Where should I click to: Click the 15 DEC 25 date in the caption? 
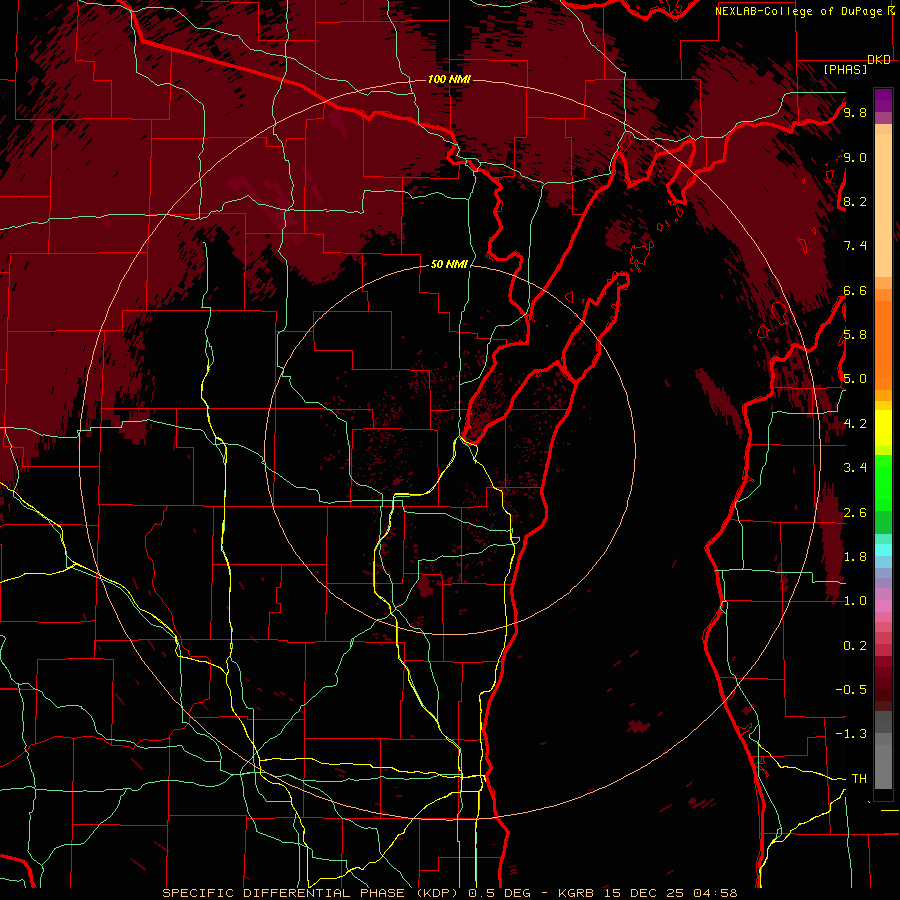645,893
